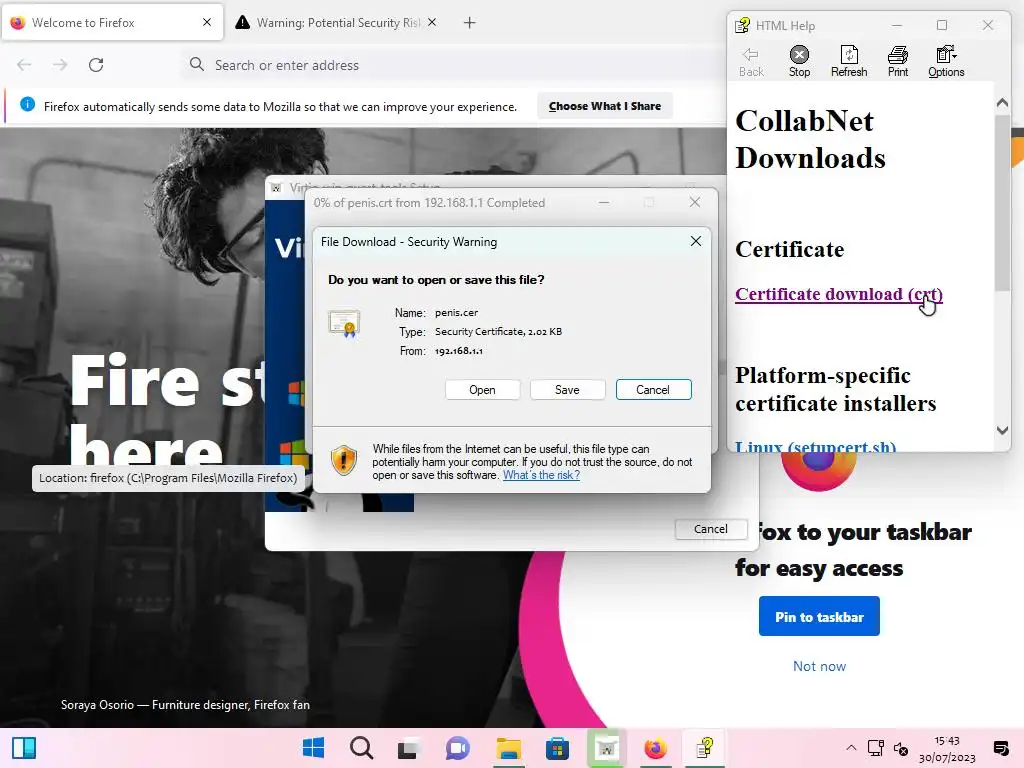Click the network icon in system tray
The width and height of the screenshot is (1024, 768).
[875, 748]
